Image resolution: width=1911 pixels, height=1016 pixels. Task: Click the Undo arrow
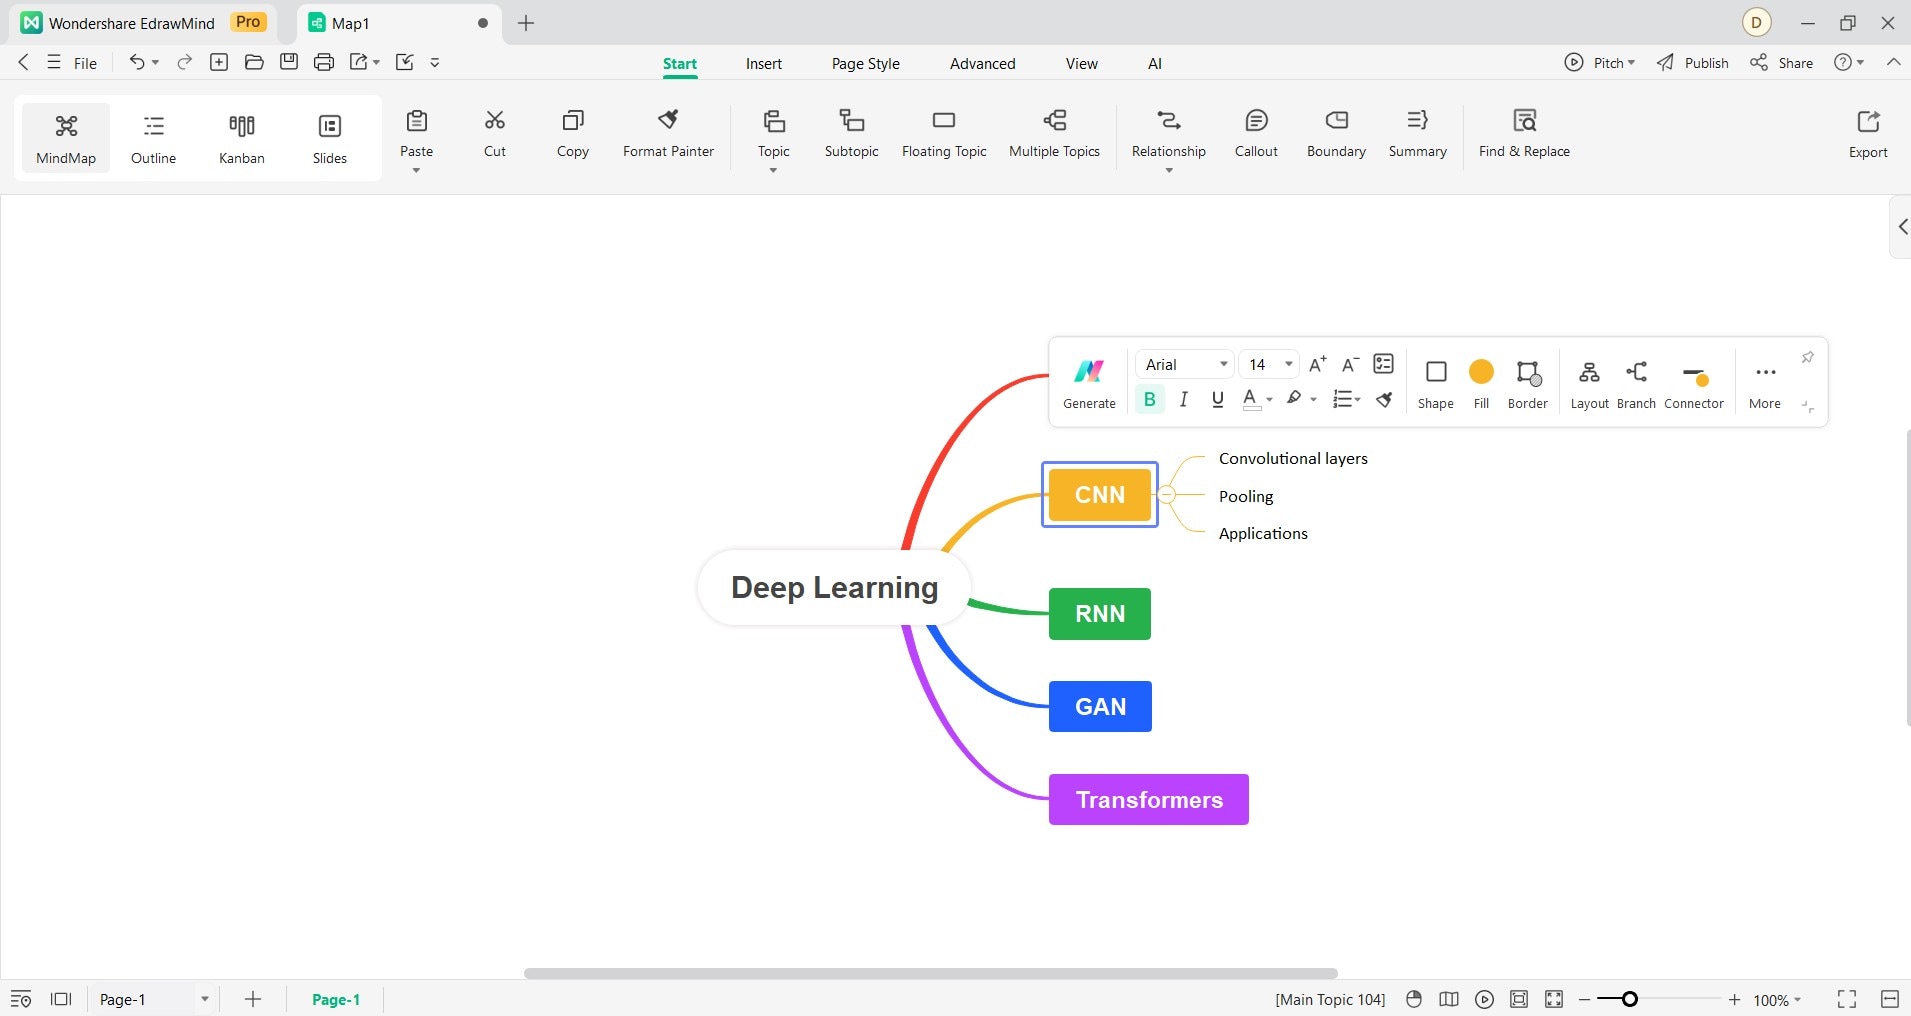(x=137, y=62)
